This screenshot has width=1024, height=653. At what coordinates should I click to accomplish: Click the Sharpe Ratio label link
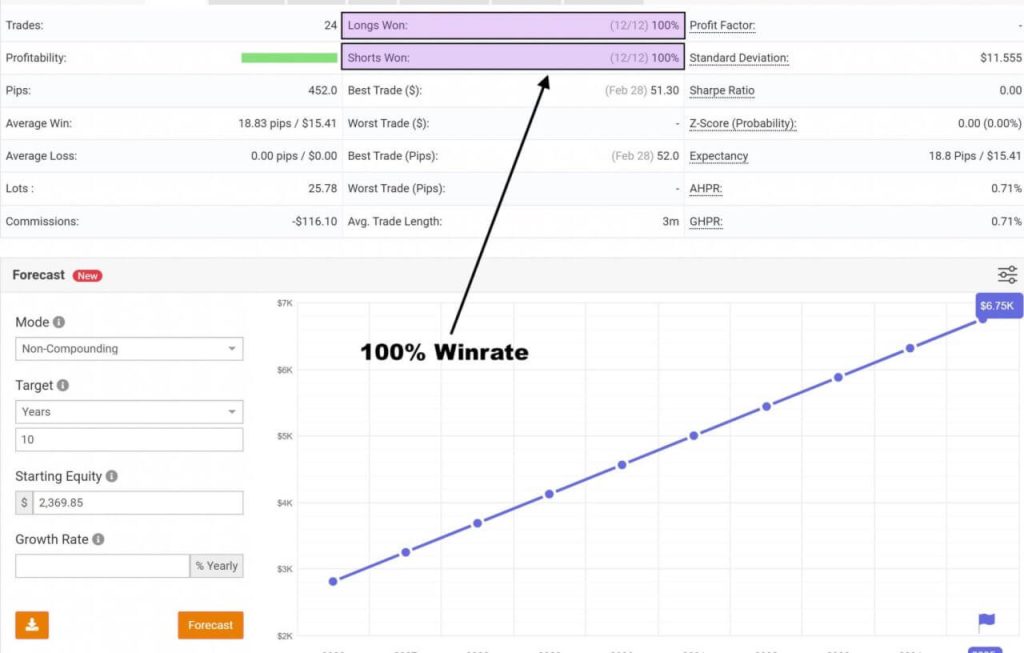pos(722,91)
